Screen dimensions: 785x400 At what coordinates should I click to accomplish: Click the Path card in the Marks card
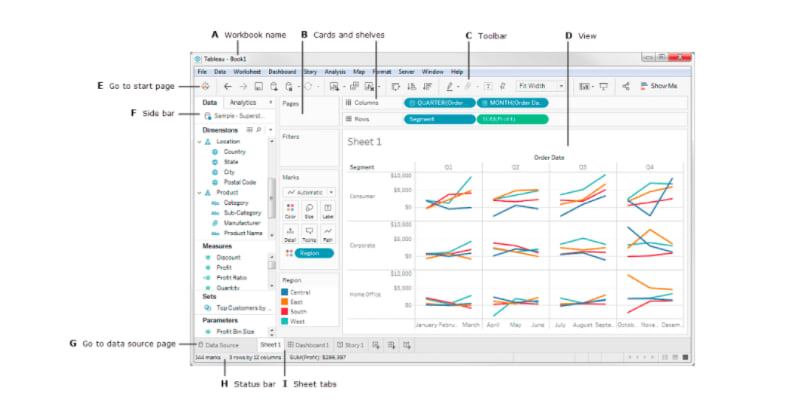(x=327, y=234)
